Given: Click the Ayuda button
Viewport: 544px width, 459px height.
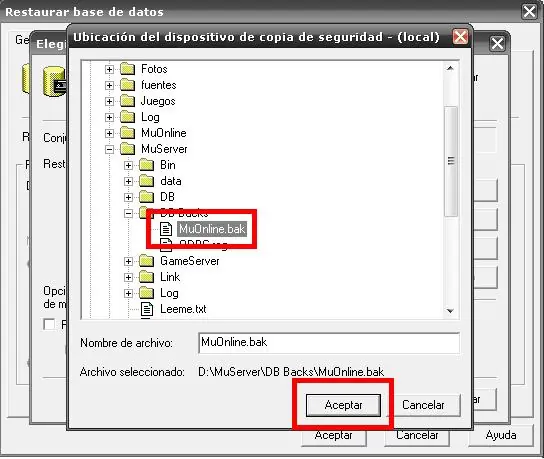Looking at the screenshot, I should point(501,435).
